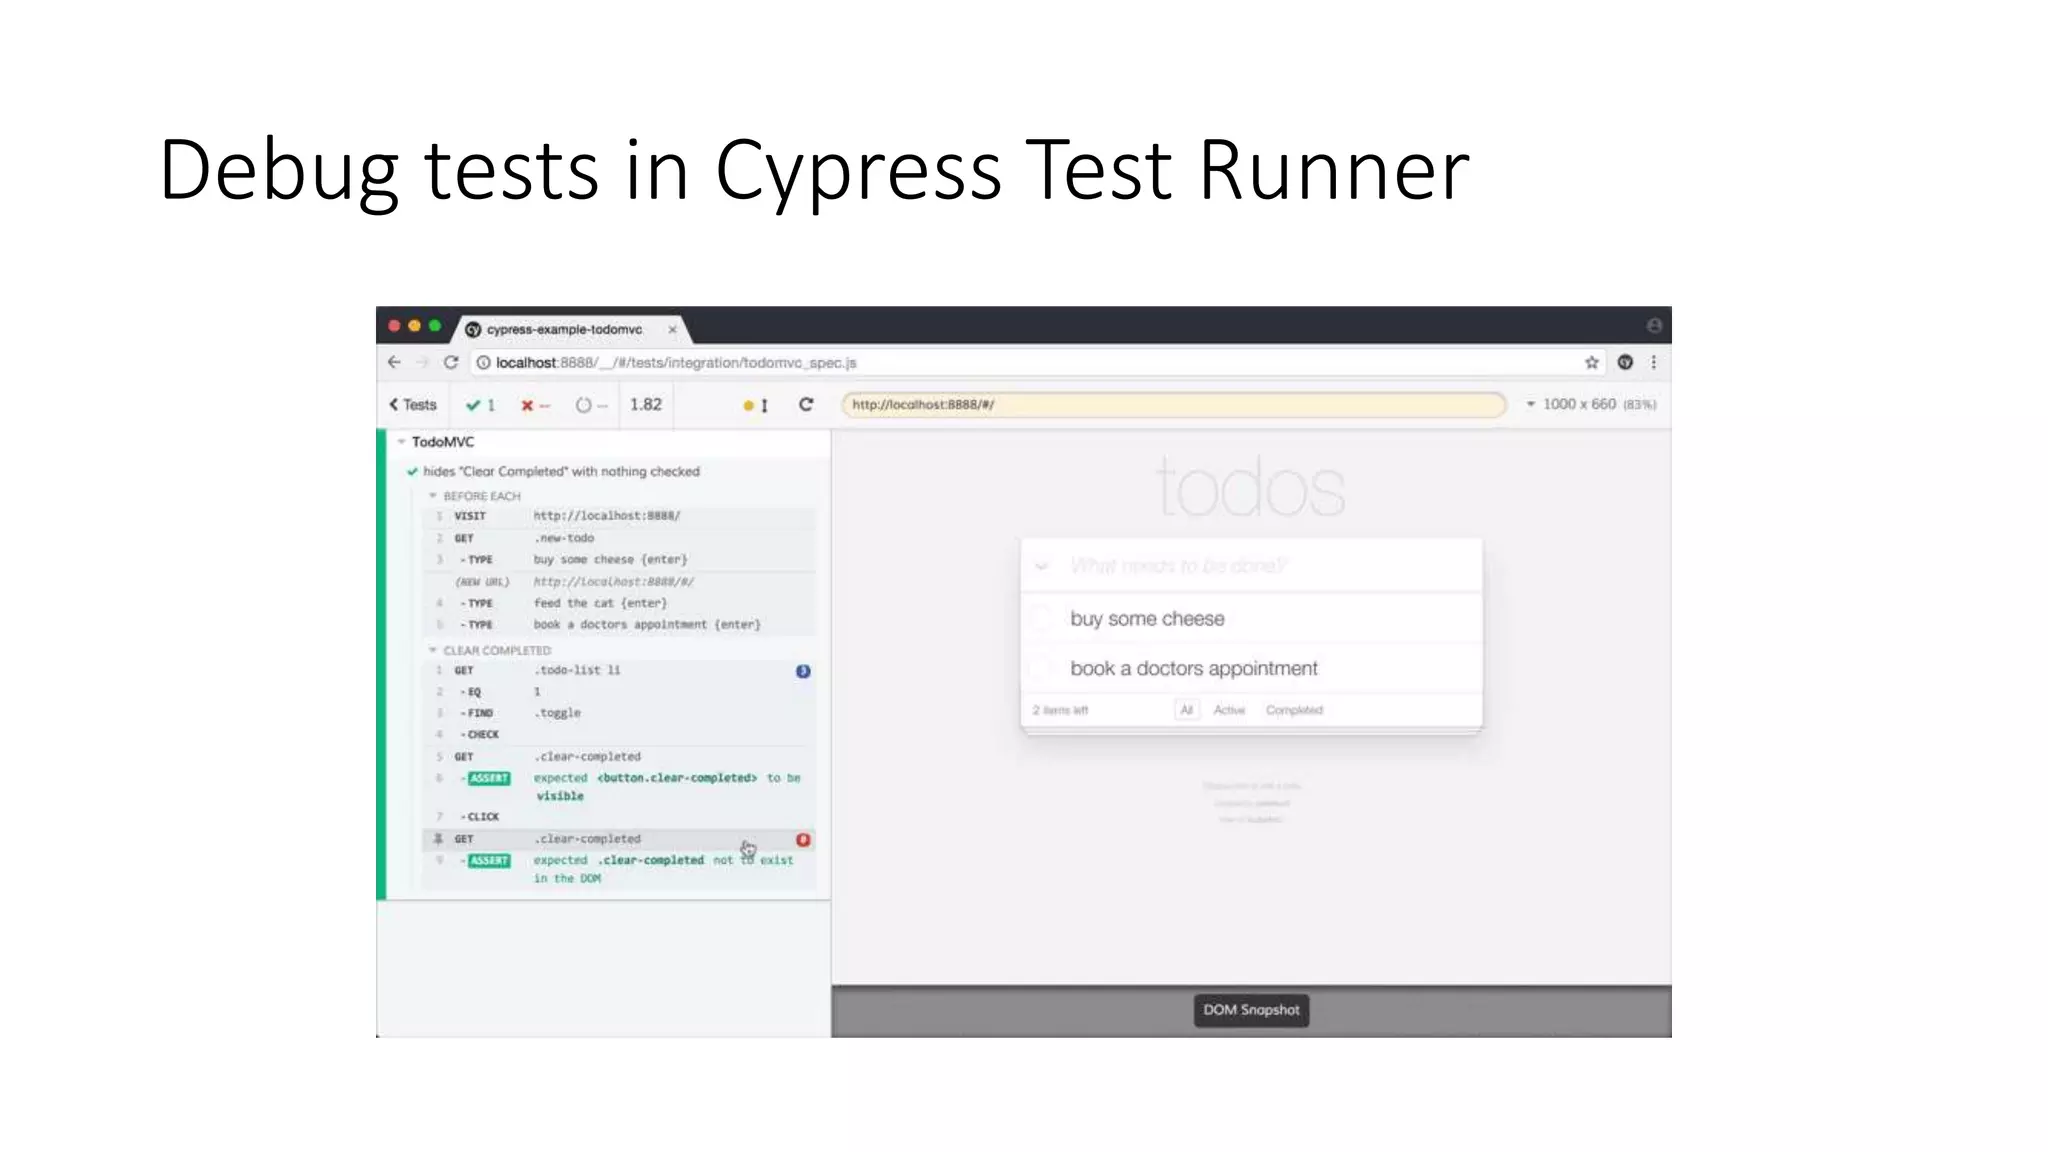Viewport: 2048px width, 1152px height.
Task: Click the 1.82 duration value
Action: (646, 404)
